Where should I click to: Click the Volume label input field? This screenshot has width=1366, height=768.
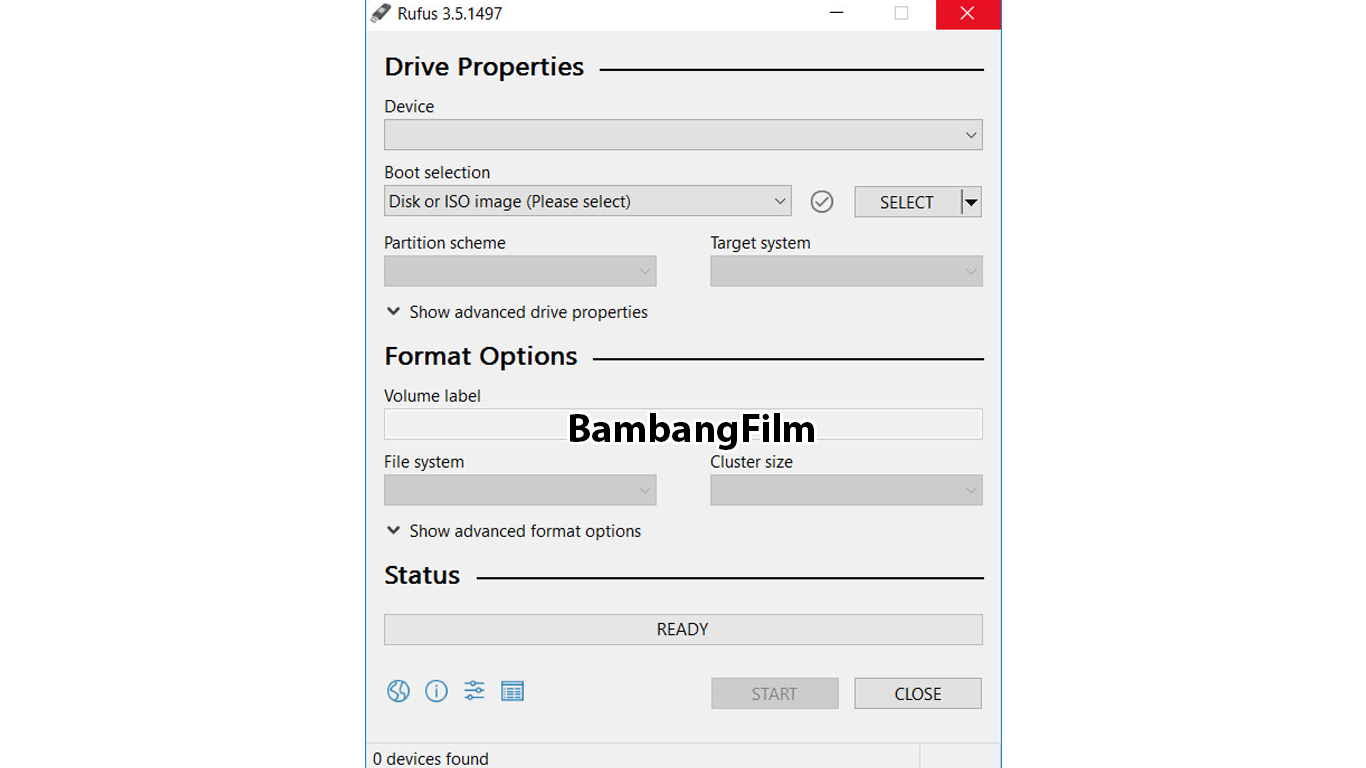click(x=683, y=424)
